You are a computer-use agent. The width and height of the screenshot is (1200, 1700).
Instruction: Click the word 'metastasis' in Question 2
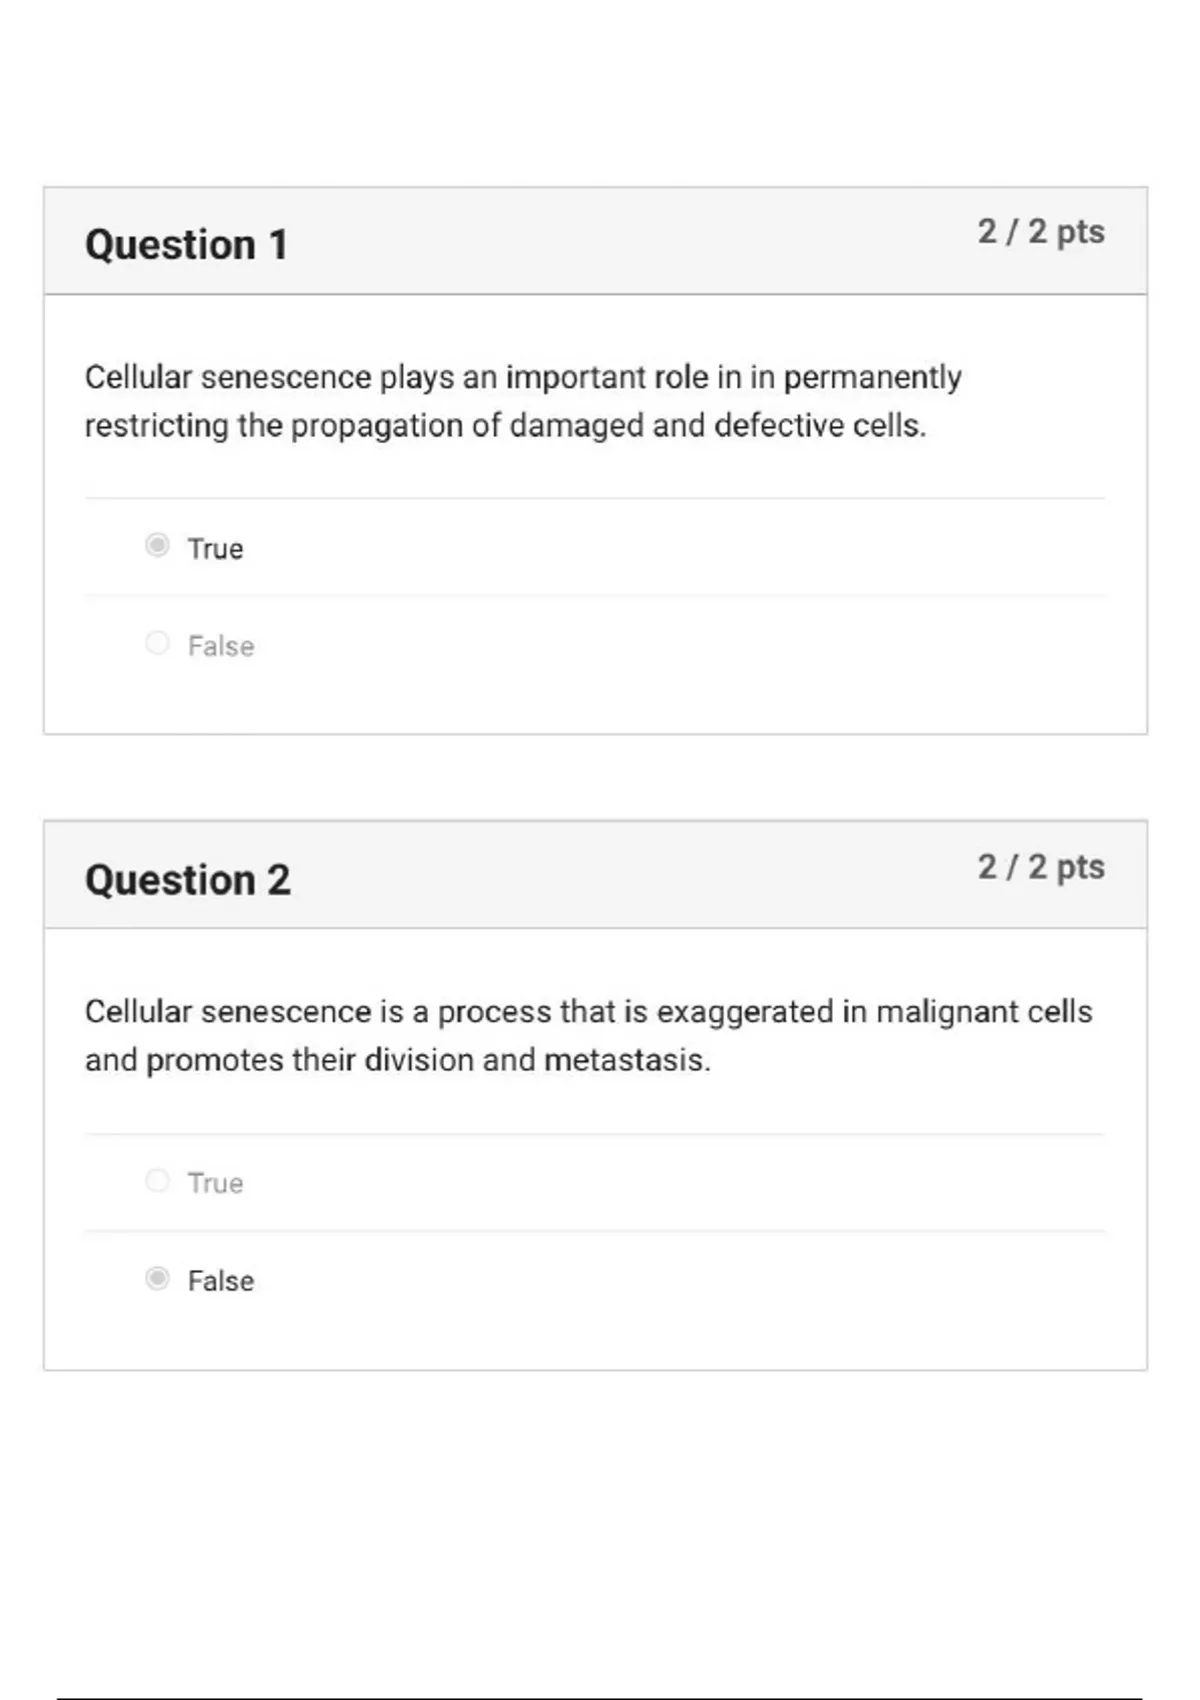coord(626,1060)
